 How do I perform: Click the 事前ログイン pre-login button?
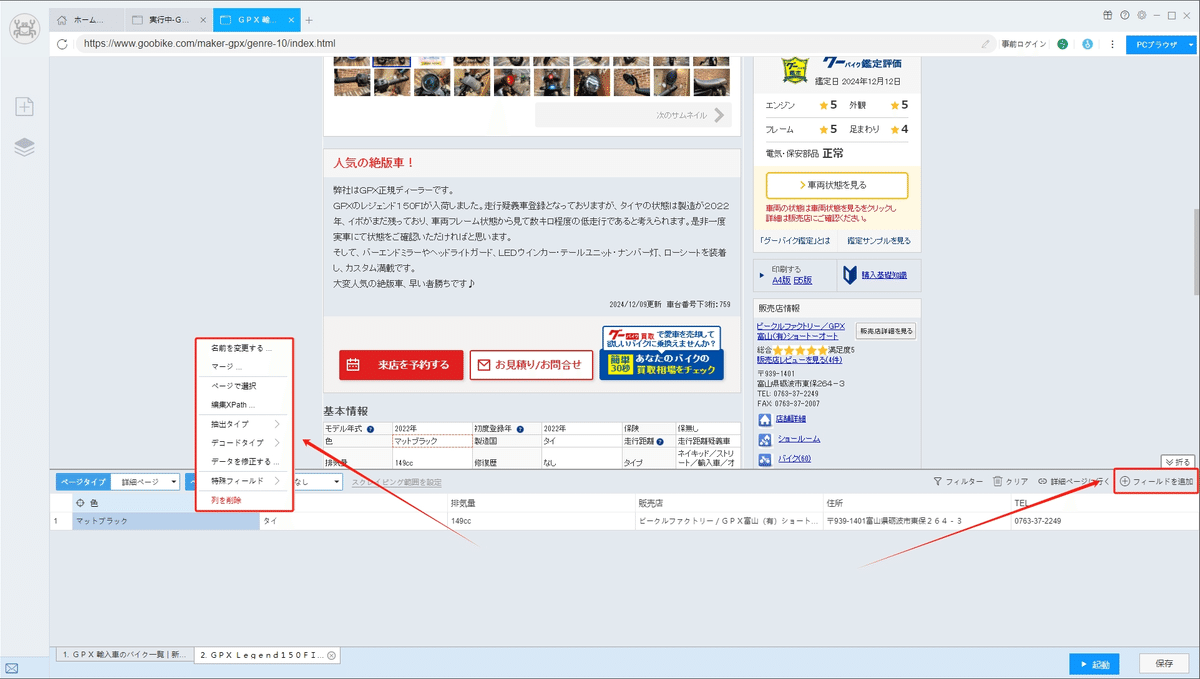pyautogui.click(x=1024, y=44)
